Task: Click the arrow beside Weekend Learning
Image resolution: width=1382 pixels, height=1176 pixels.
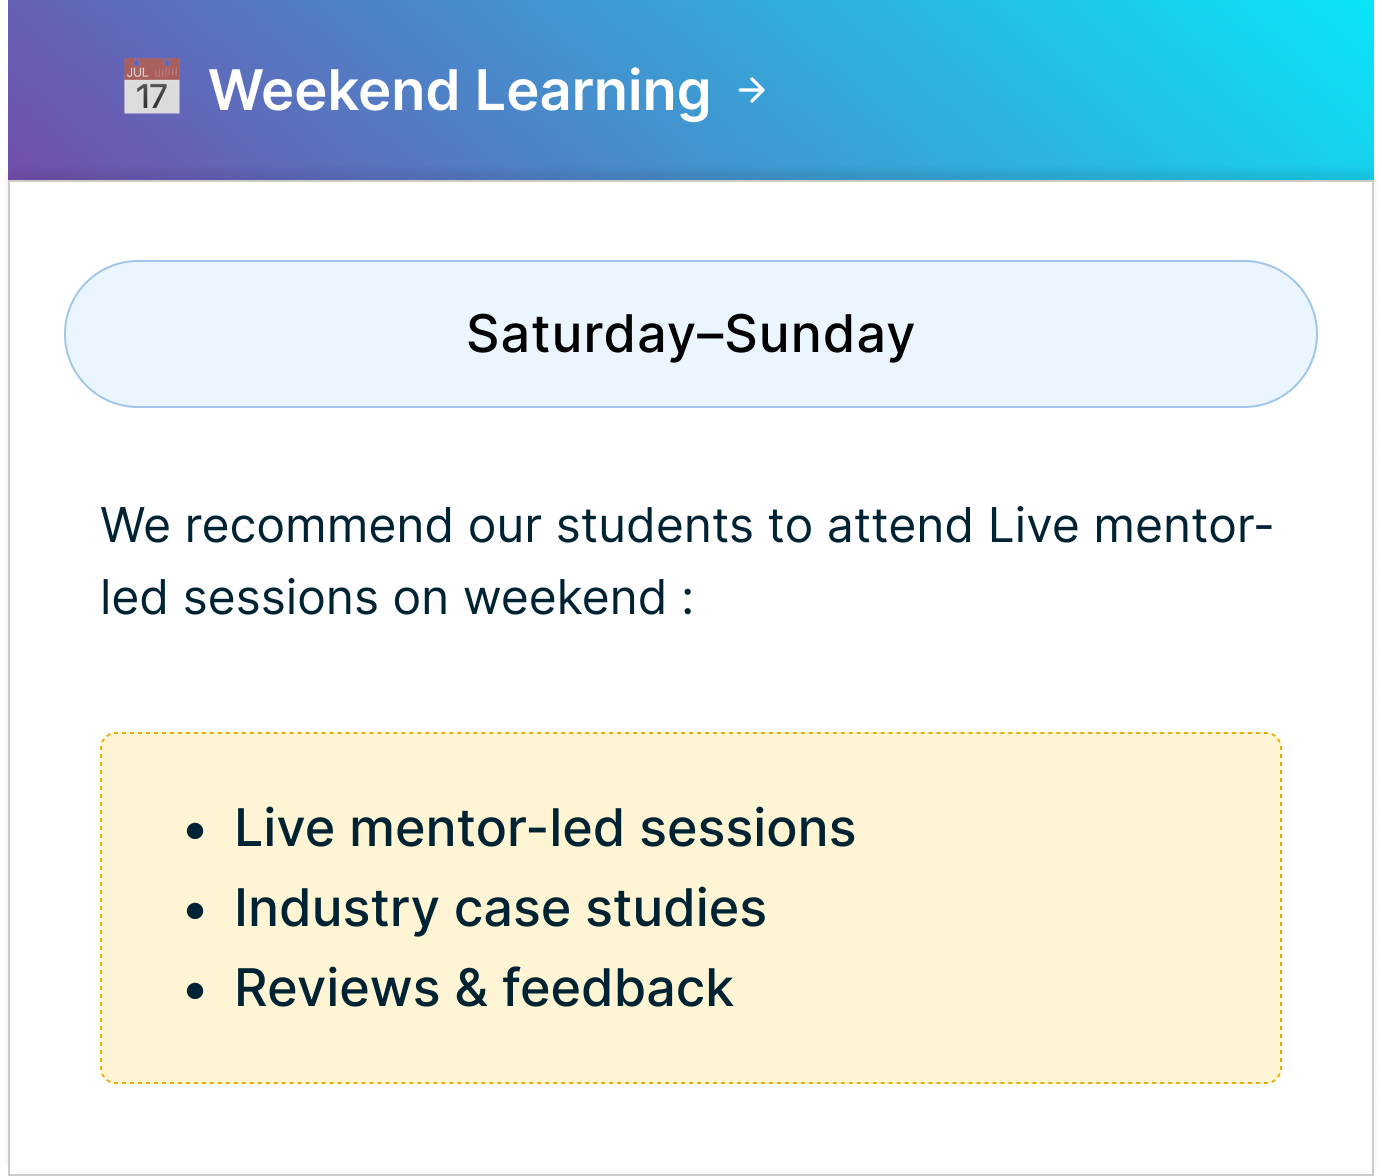Action: (751, 91)
